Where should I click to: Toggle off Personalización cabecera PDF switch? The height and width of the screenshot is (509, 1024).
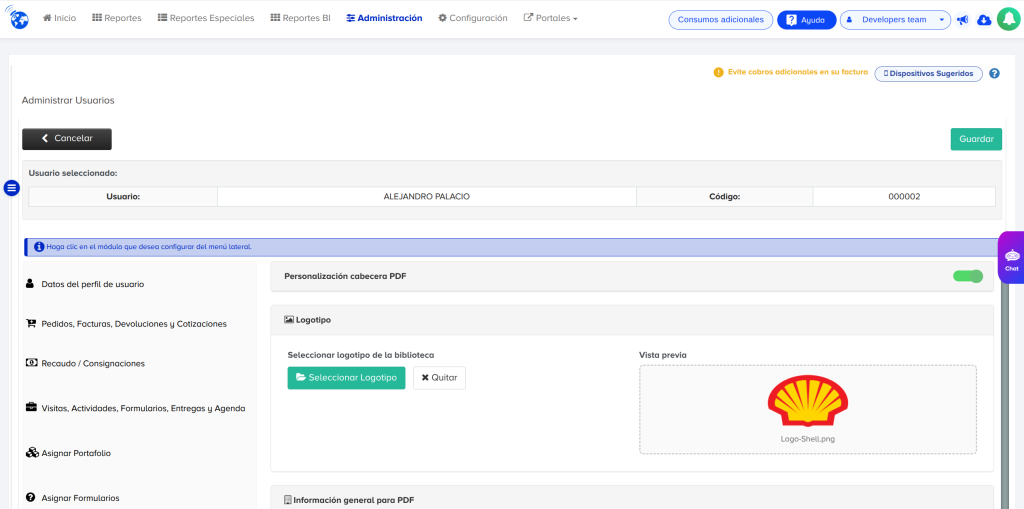pyautogui.click(x=968, y=276)
